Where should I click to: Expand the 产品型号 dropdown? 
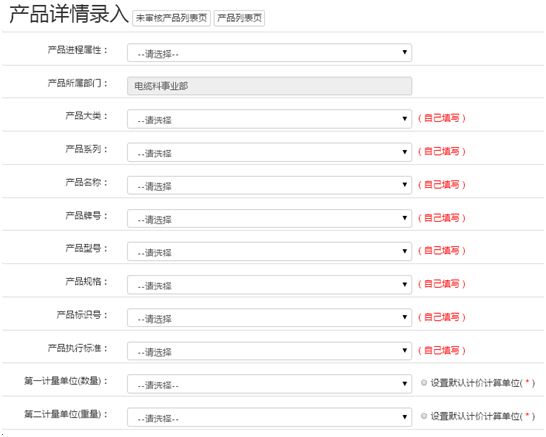click(270, 251)
